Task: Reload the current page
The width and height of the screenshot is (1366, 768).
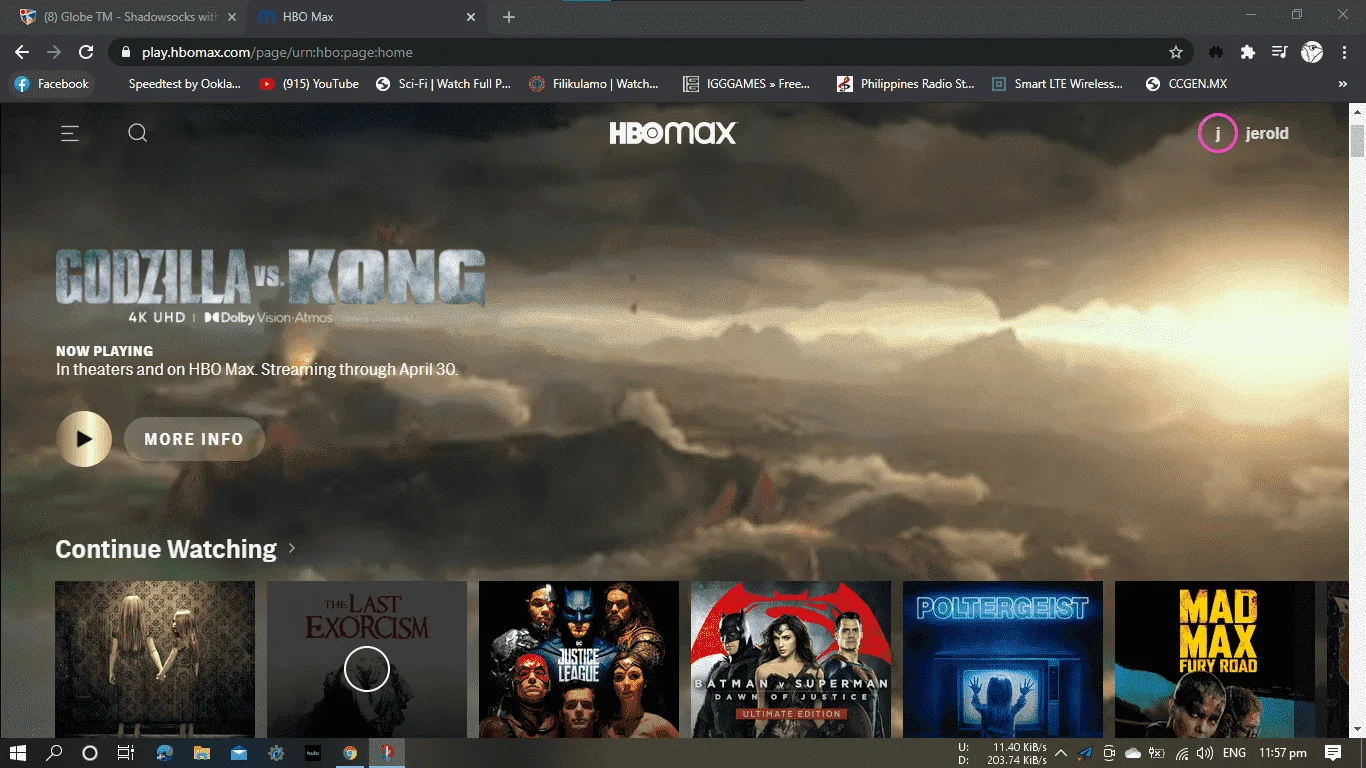Action: 86,52
